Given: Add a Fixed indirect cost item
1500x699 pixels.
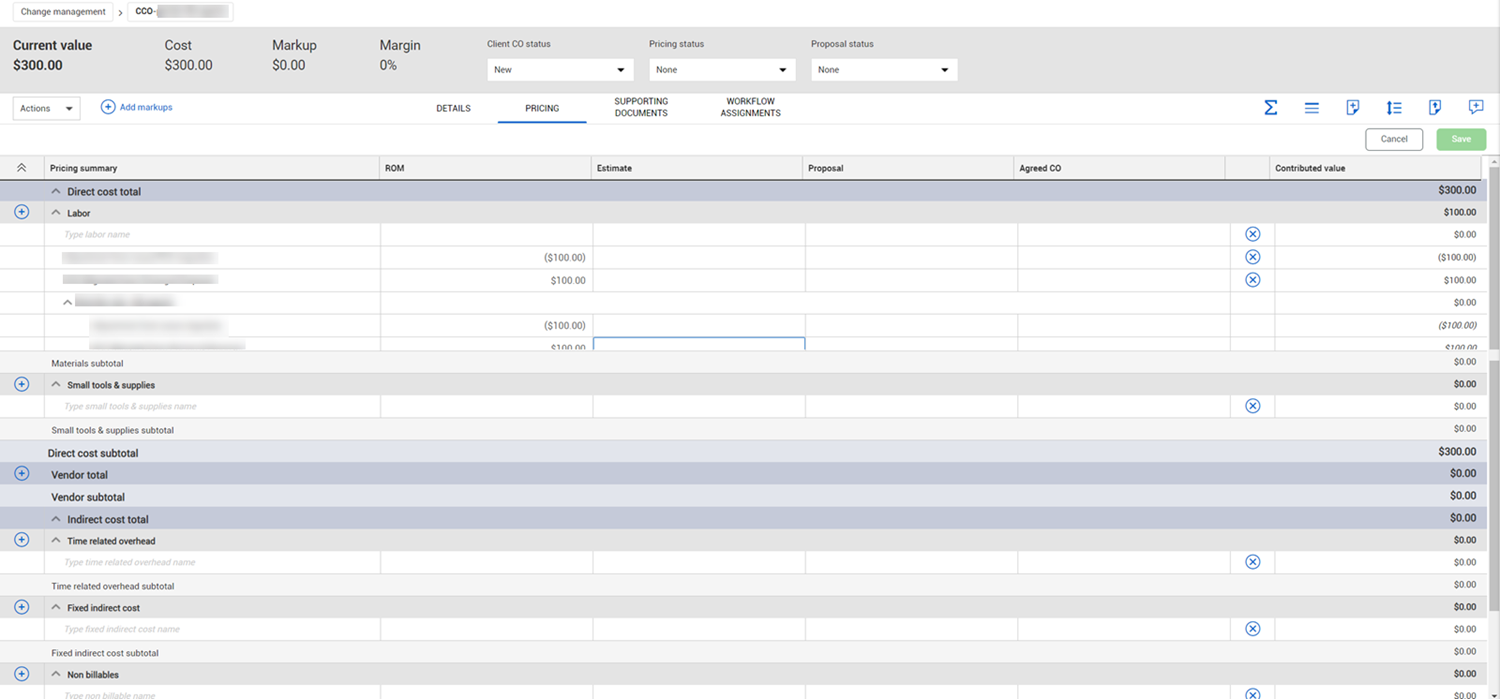Looking at the screenshot, I should point(22,607).
